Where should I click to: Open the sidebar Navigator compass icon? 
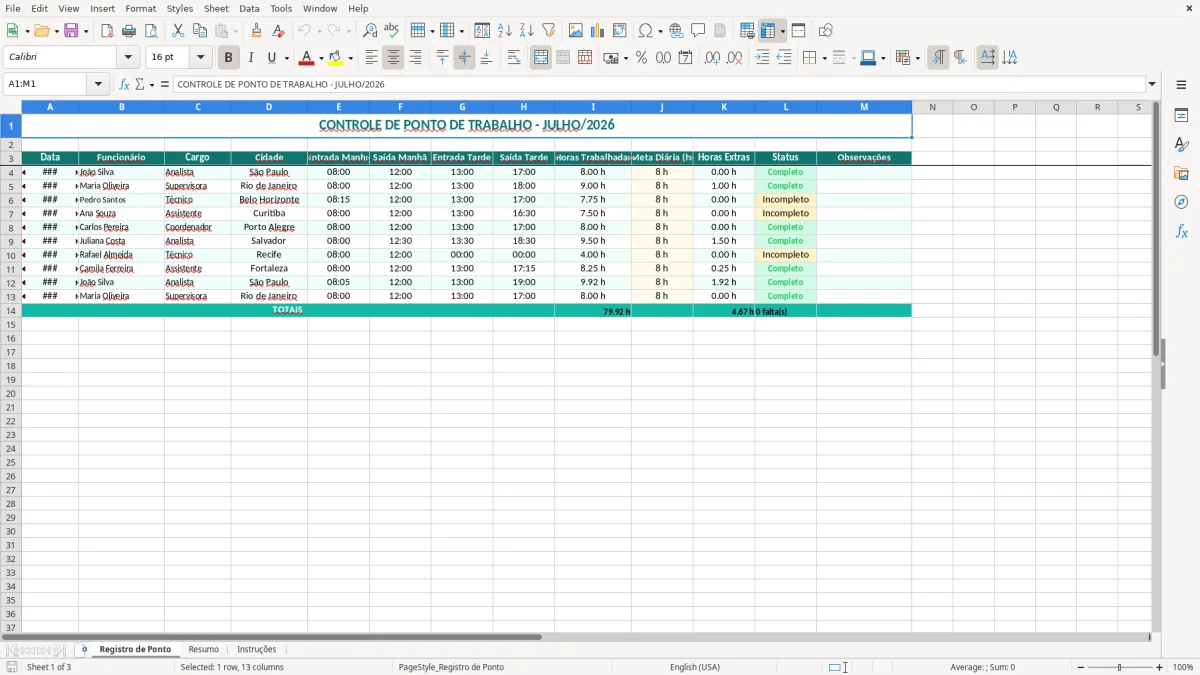(x=1181, y=202)
